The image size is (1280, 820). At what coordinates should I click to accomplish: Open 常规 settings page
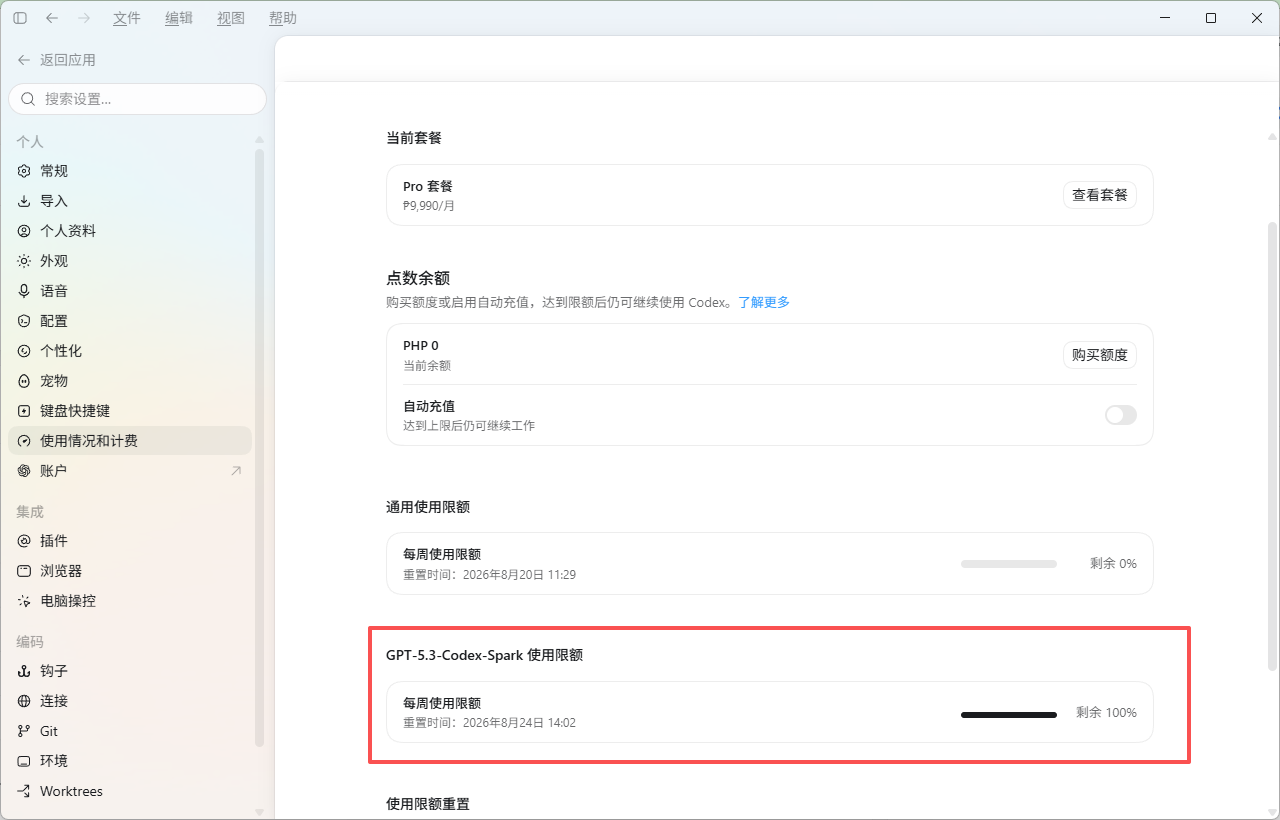[130, 171]
